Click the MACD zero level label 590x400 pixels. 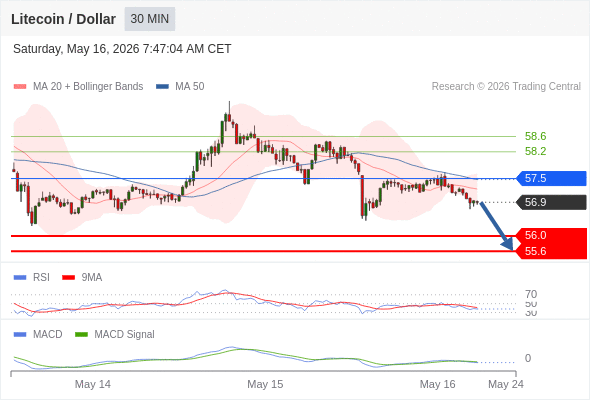[x=528, y=358]
